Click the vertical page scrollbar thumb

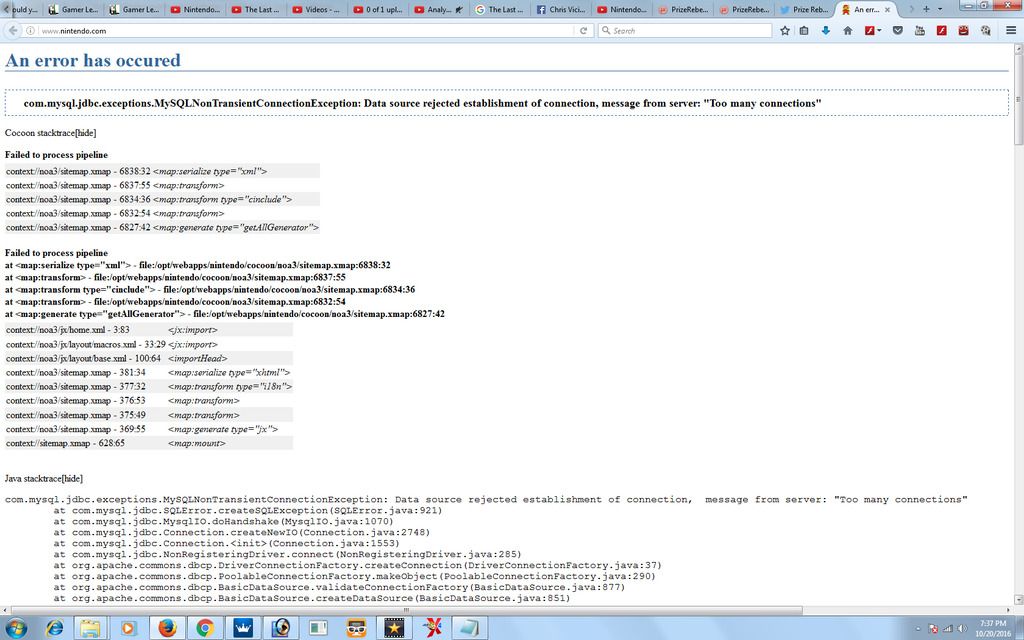point(1018,99)
